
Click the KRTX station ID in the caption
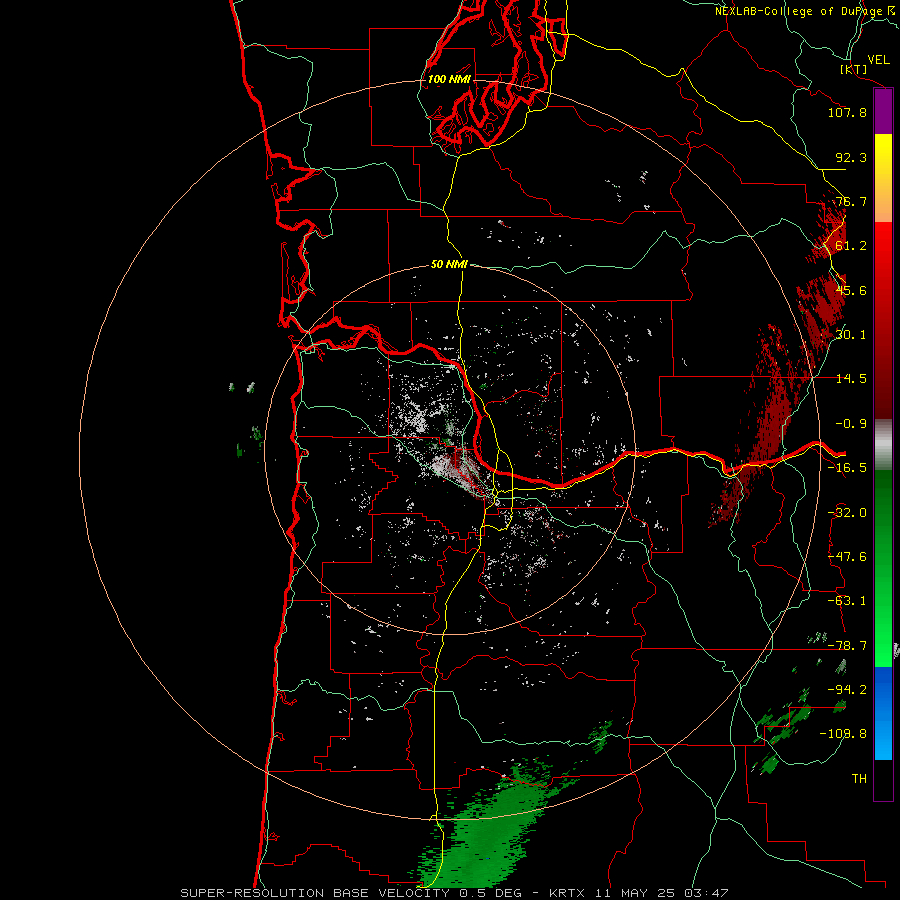tap(567, 893)
